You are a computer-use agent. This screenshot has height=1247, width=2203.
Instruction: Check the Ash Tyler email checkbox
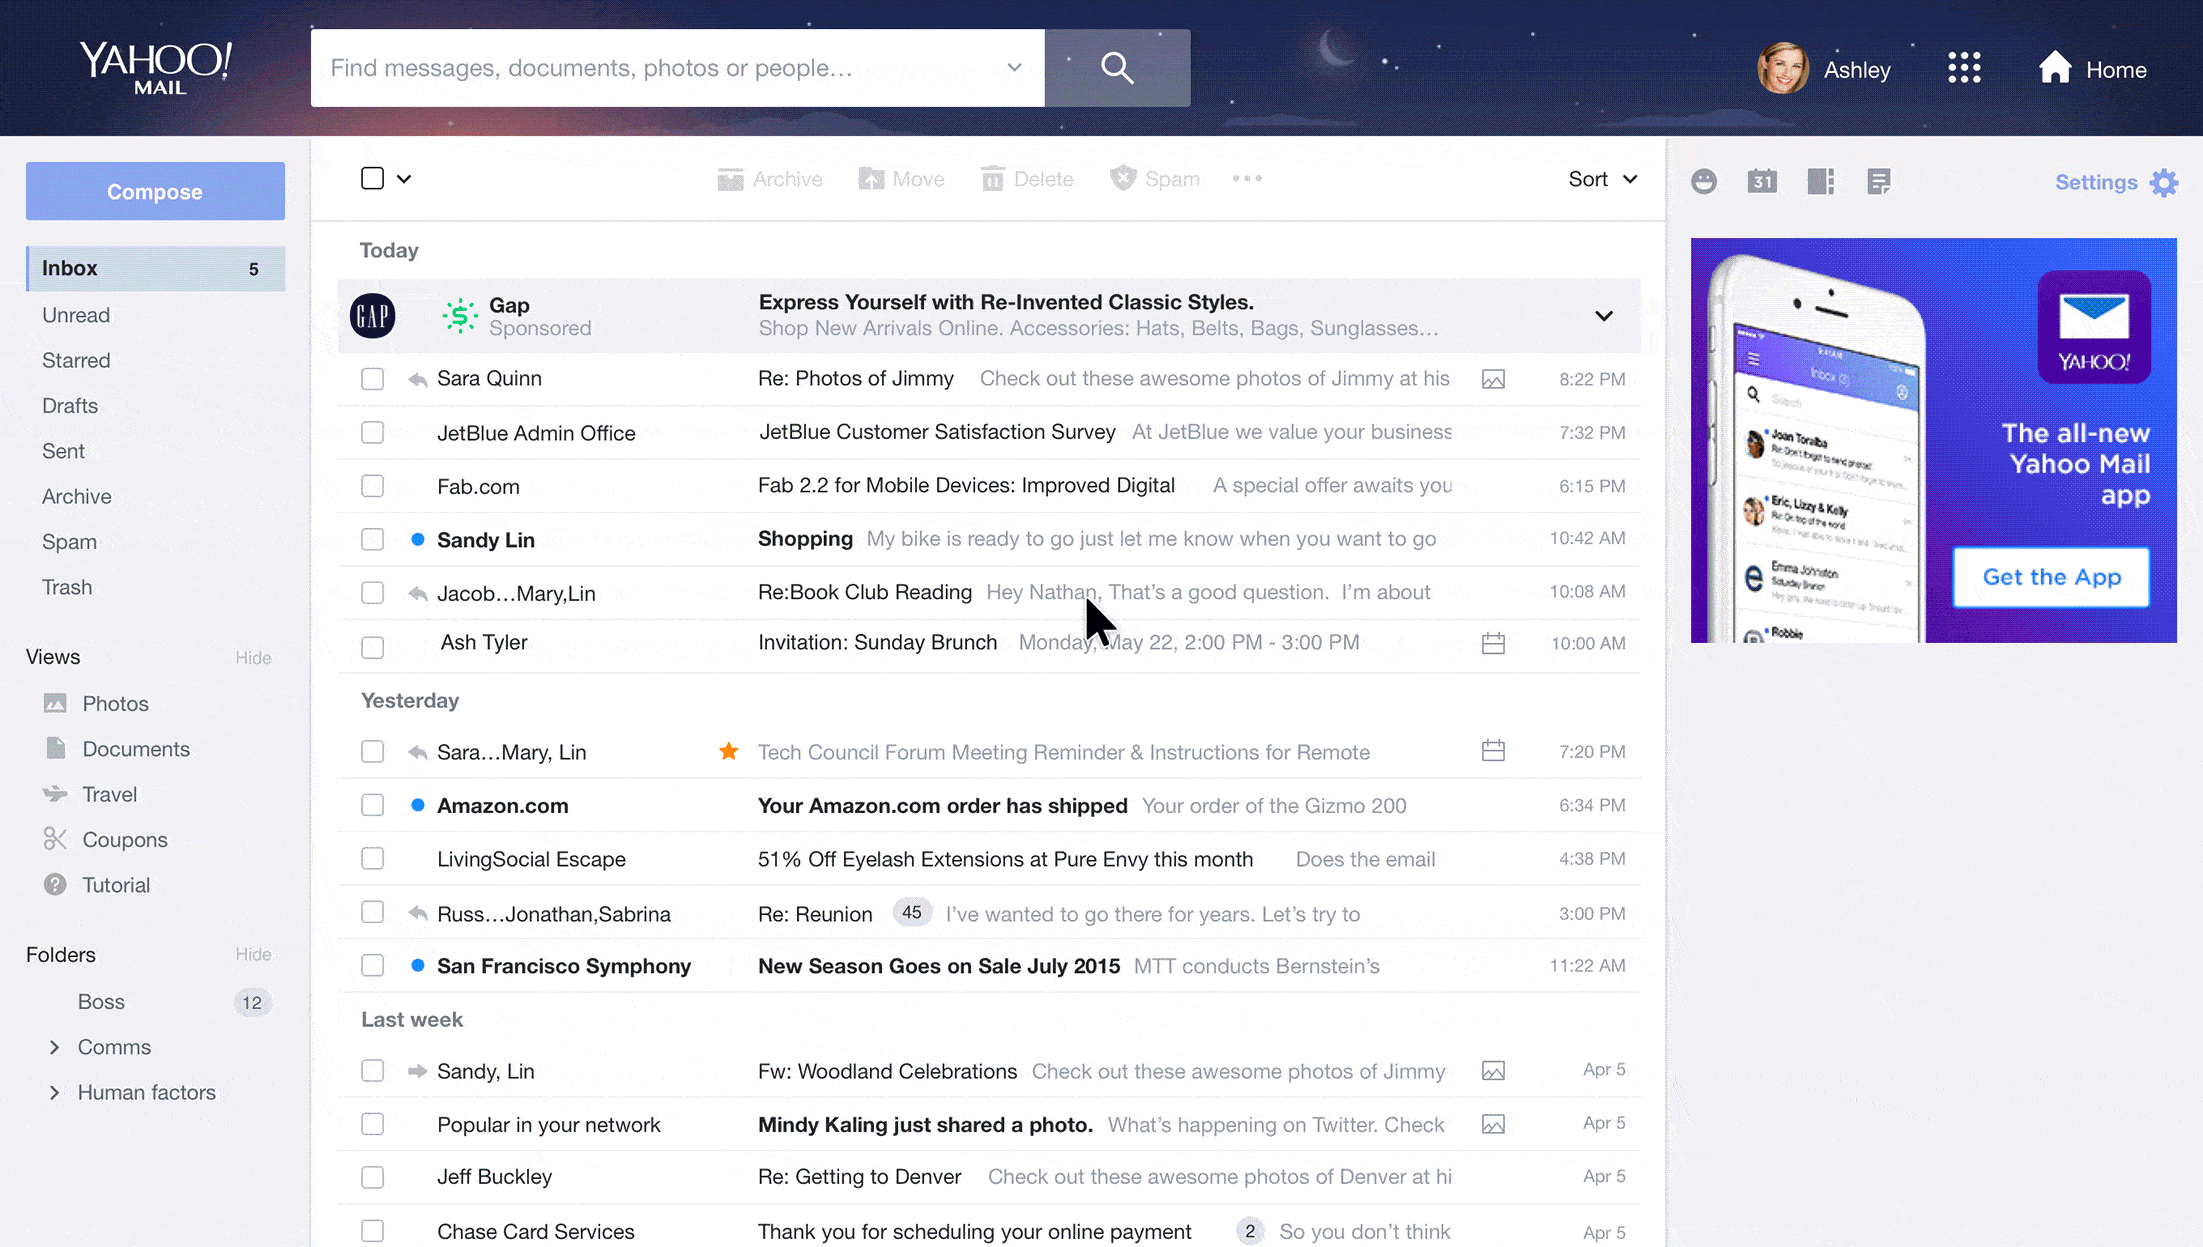[x=372, y=647]
